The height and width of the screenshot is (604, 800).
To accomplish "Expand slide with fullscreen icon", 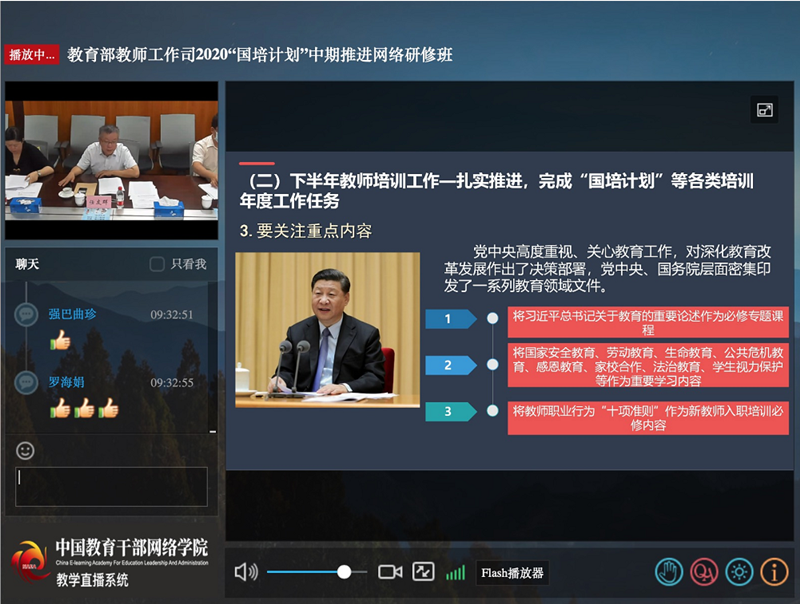I will [x=764, y=110].
